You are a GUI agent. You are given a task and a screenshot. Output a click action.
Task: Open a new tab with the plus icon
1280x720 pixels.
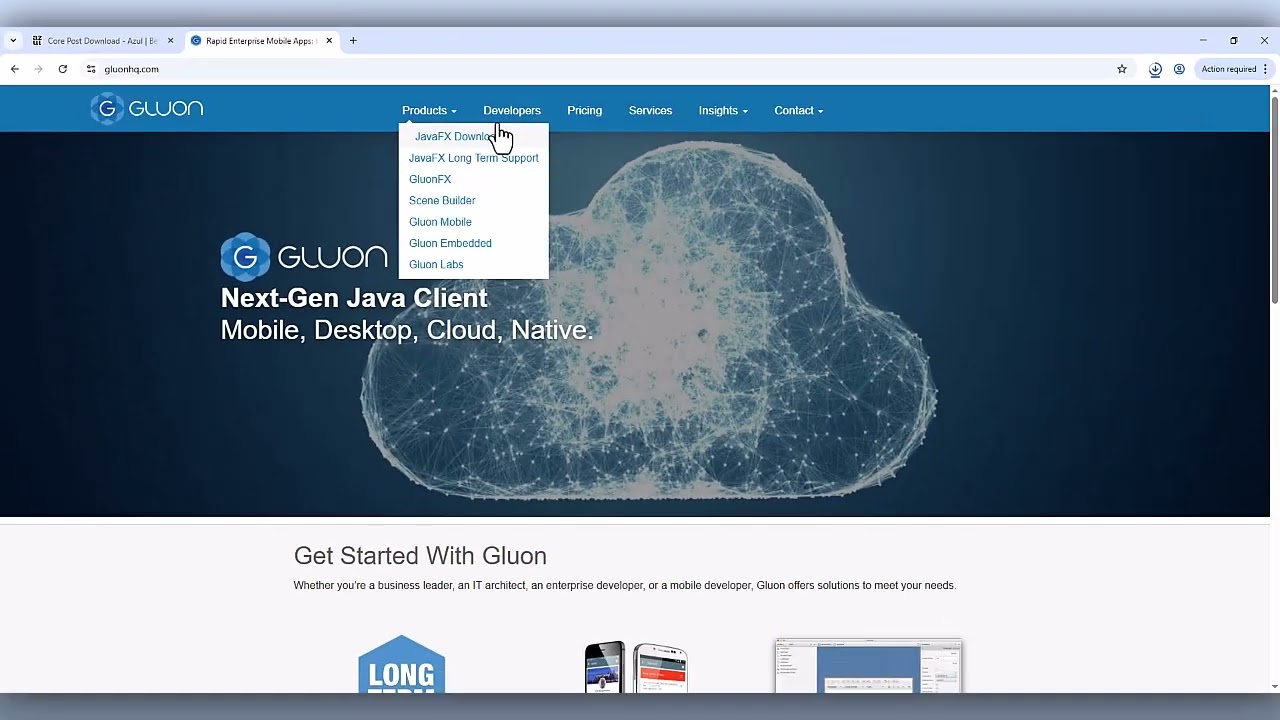click(x=353, y=41)
